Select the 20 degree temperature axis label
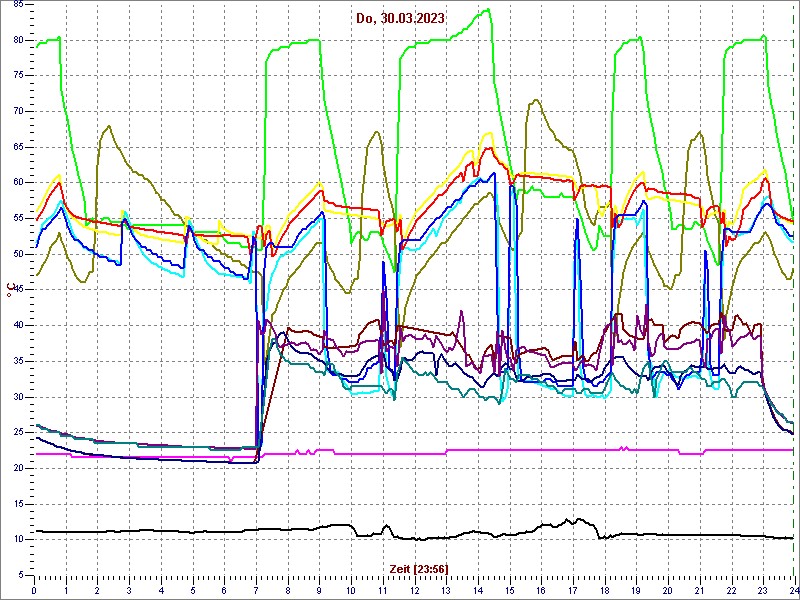Viewport: 800px width, 600px height. (x=18, y=468)
